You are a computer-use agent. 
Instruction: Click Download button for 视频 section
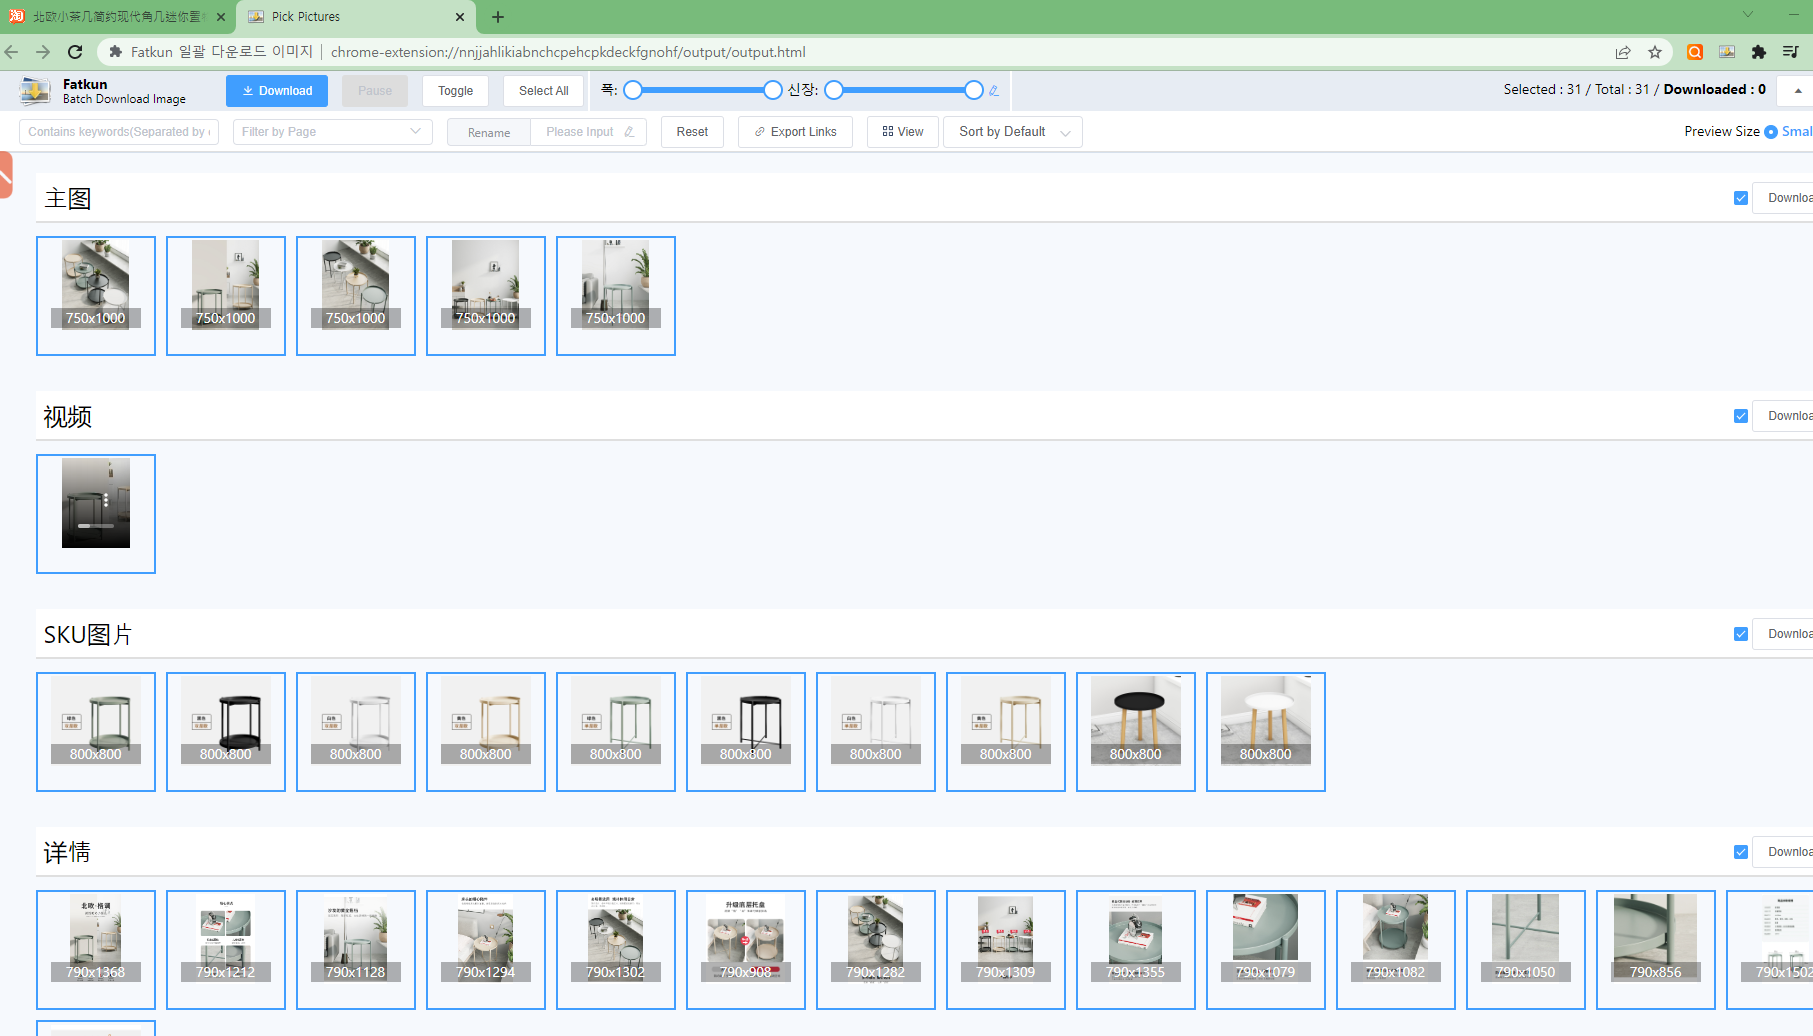tap(1783, 416)
